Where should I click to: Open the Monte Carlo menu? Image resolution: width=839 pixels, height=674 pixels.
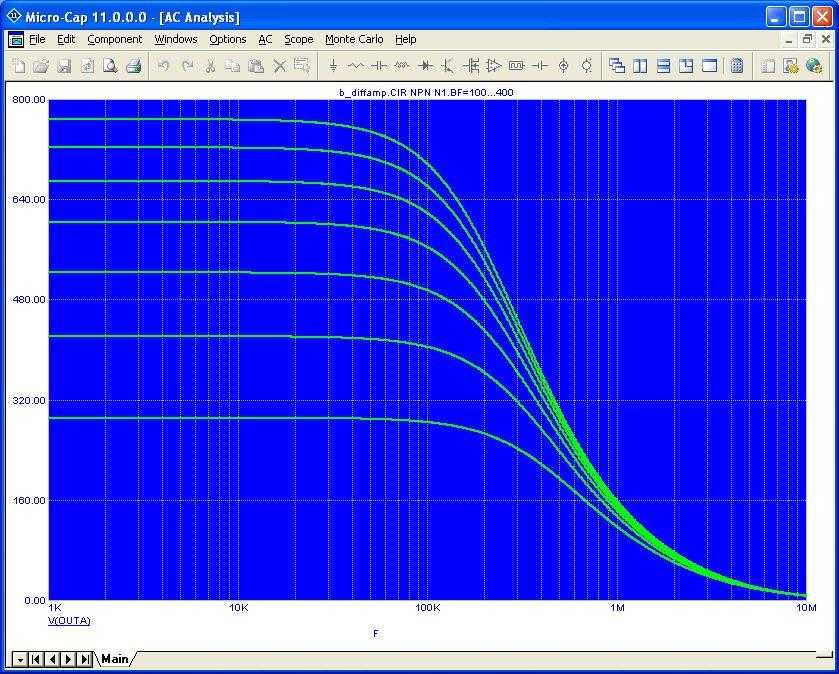[354, 39]
